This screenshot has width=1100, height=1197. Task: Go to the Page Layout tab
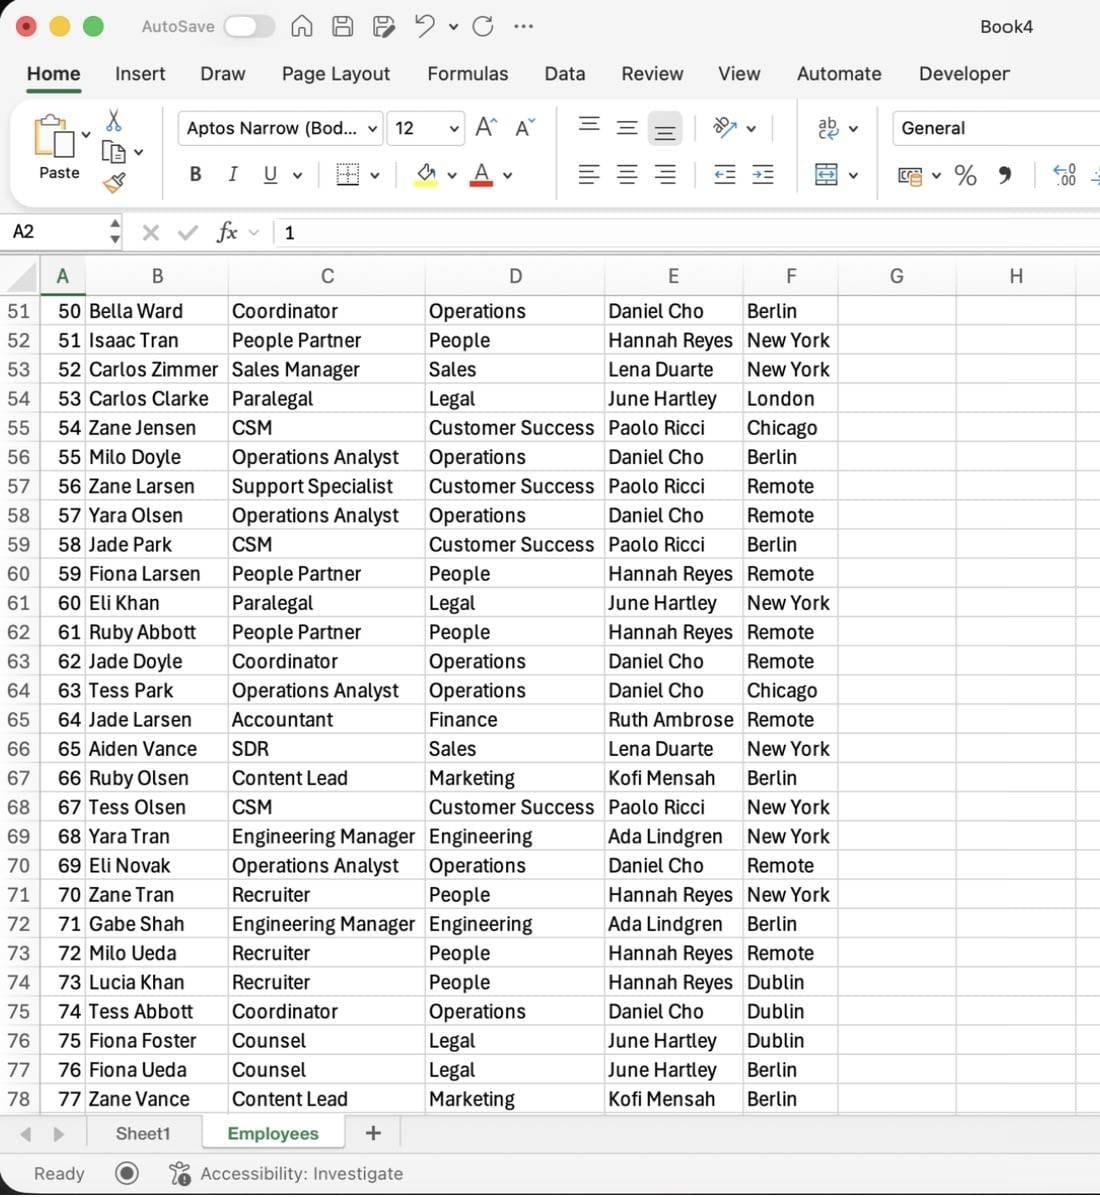336,74
